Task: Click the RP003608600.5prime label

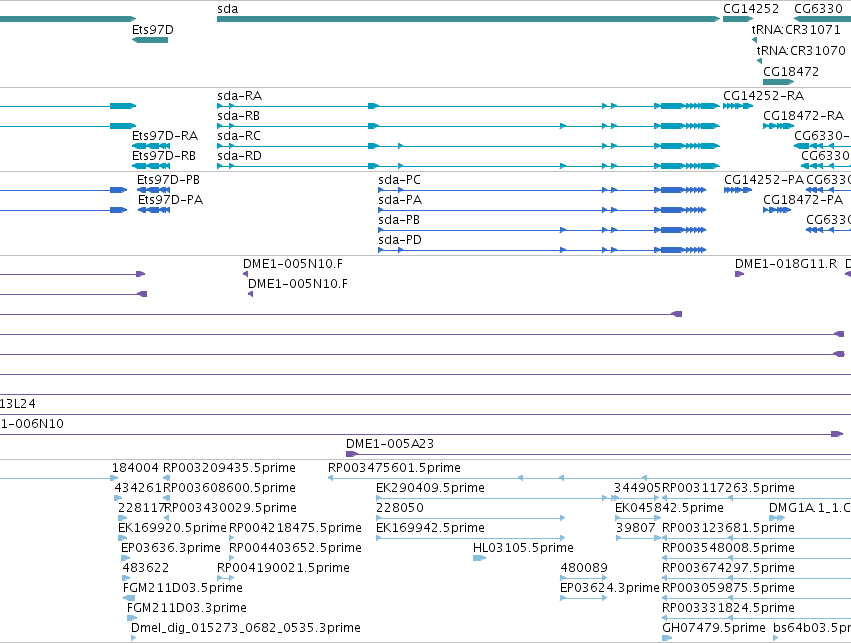Action: (229, 488)
